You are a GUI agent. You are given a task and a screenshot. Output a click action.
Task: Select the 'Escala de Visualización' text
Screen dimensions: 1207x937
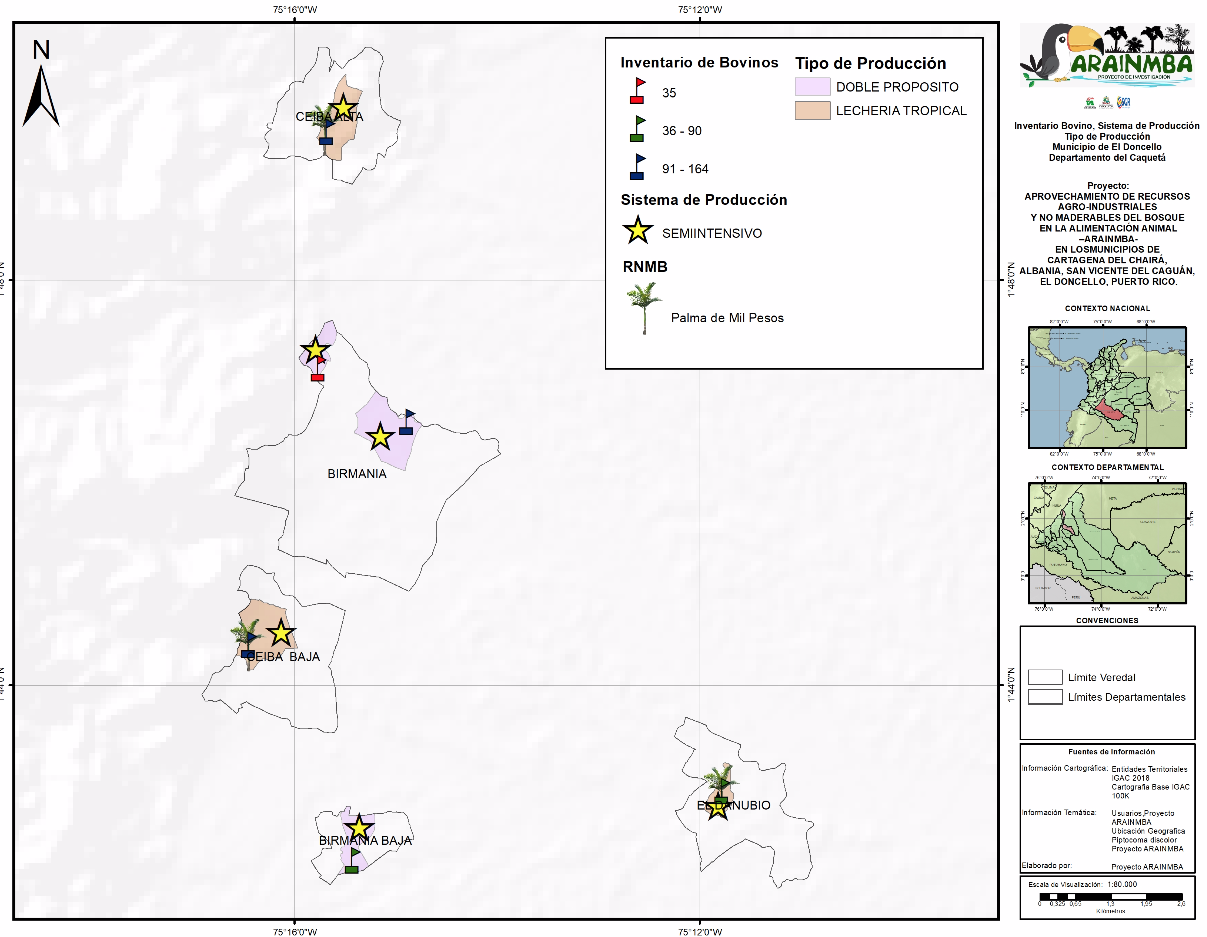click(x=1064, y=885)
